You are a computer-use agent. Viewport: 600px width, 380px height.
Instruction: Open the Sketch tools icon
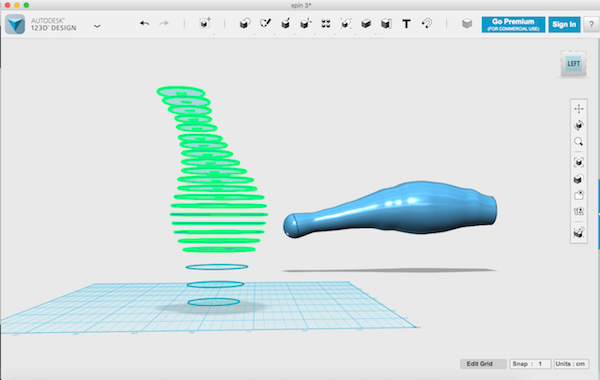coord(265,24)
